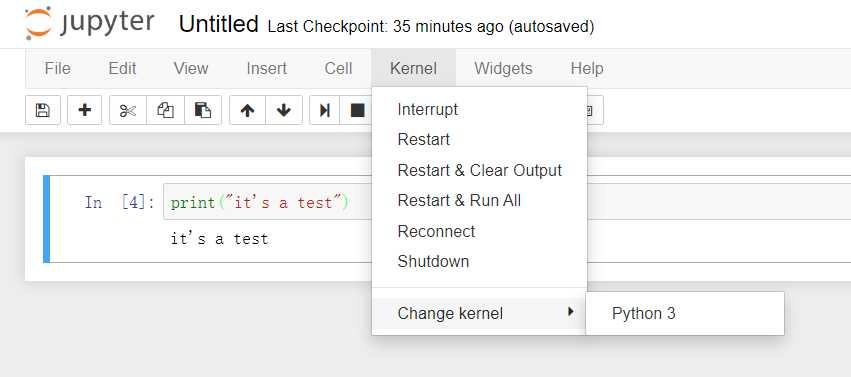Viewport: 851px width, 377px height.
Task: Cut selected cells using the scissors icon
Action: (128, 110)
